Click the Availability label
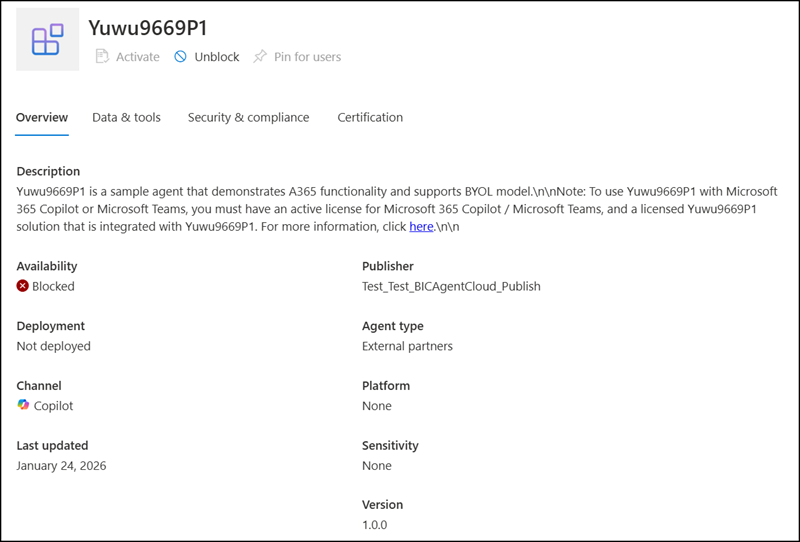 coord(47,266)
